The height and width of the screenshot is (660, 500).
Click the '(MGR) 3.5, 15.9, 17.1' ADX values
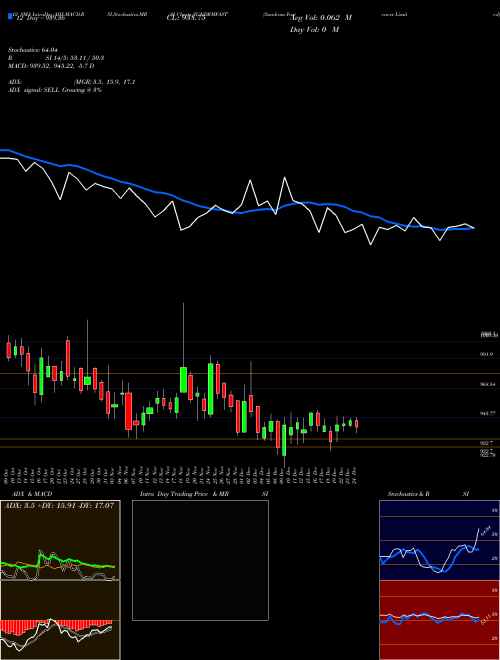104,82
